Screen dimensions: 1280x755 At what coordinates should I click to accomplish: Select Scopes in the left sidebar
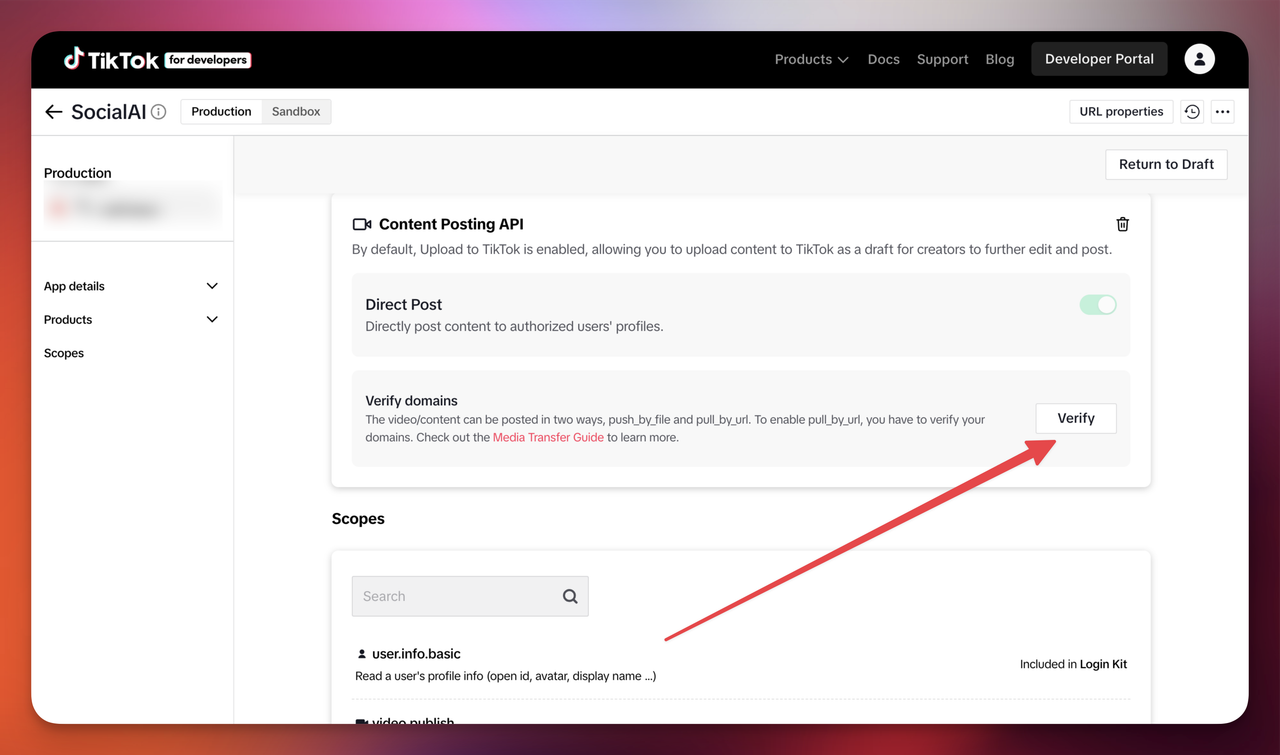pyautogui.click(x=64, y=353)
